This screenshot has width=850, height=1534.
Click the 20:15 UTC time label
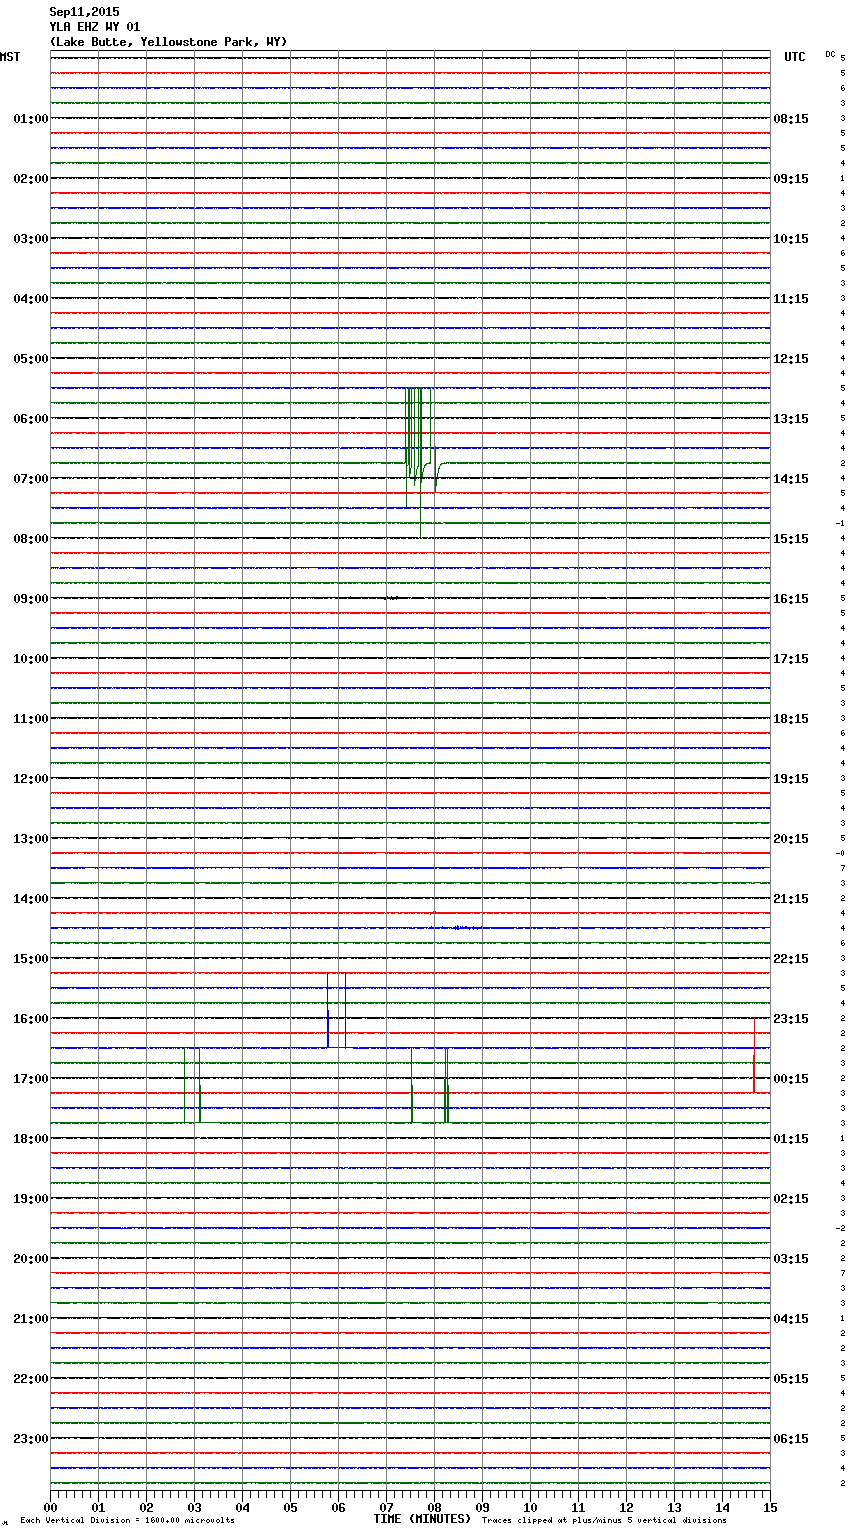pyautogui.click(x=791, y=838)
